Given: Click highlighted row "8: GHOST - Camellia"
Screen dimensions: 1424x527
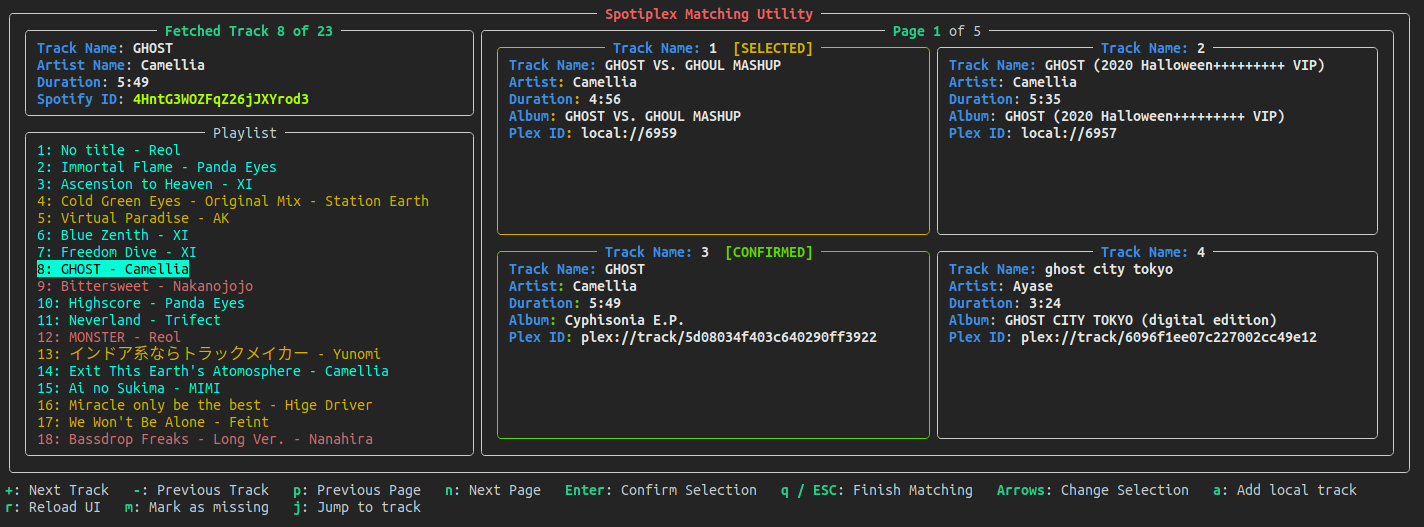Looking at the screenshot, I should click(x=113, y=269).
